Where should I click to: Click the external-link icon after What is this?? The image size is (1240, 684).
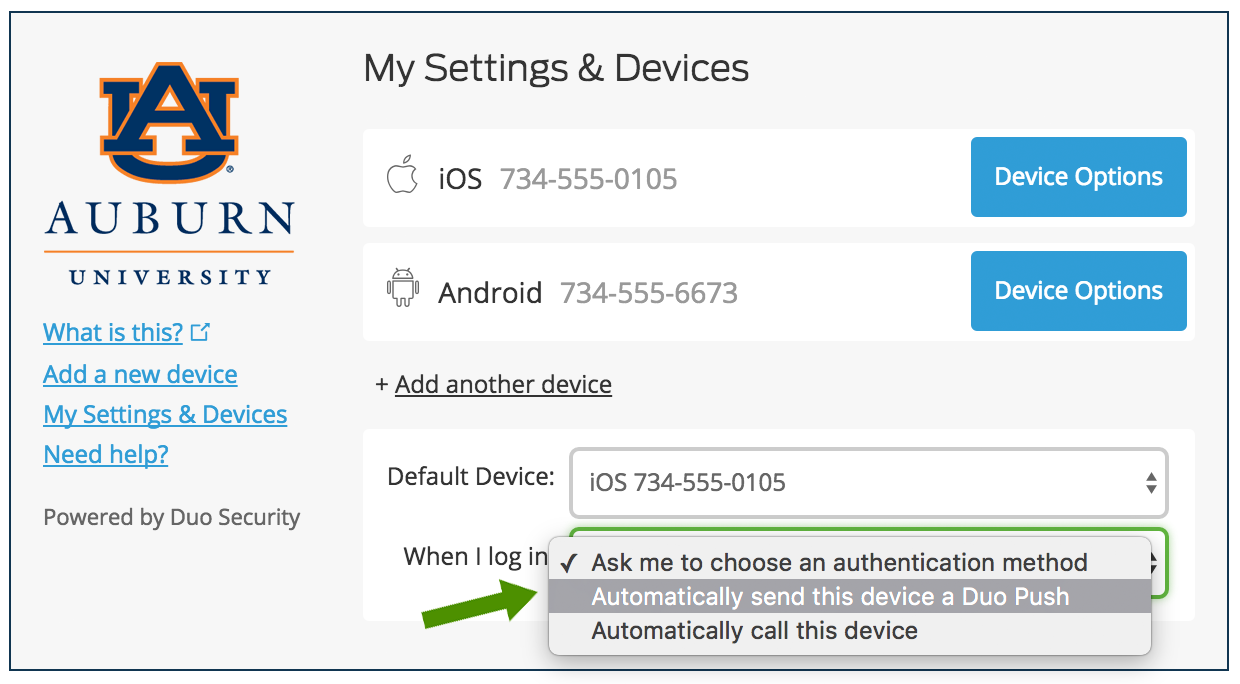[200, 332]
